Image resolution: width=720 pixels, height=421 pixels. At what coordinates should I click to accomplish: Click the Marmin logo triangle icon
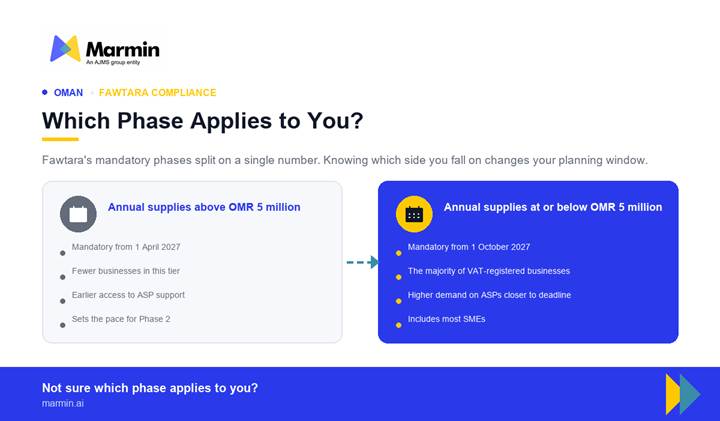(65, 48)
